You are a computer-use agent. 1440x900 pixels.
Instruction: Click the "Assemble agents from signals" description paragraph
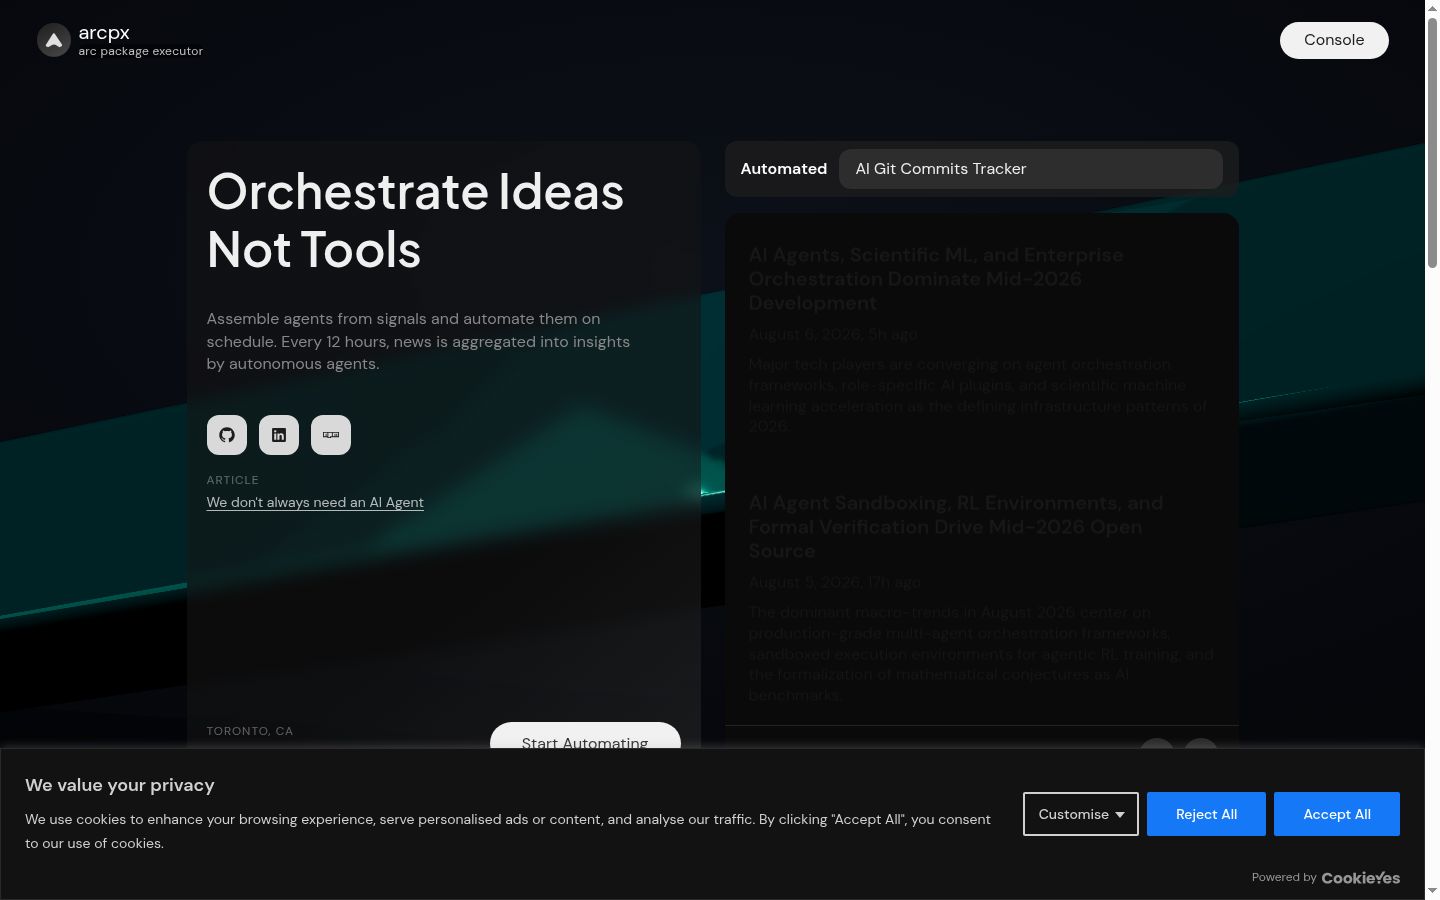[x=418, y=341]
